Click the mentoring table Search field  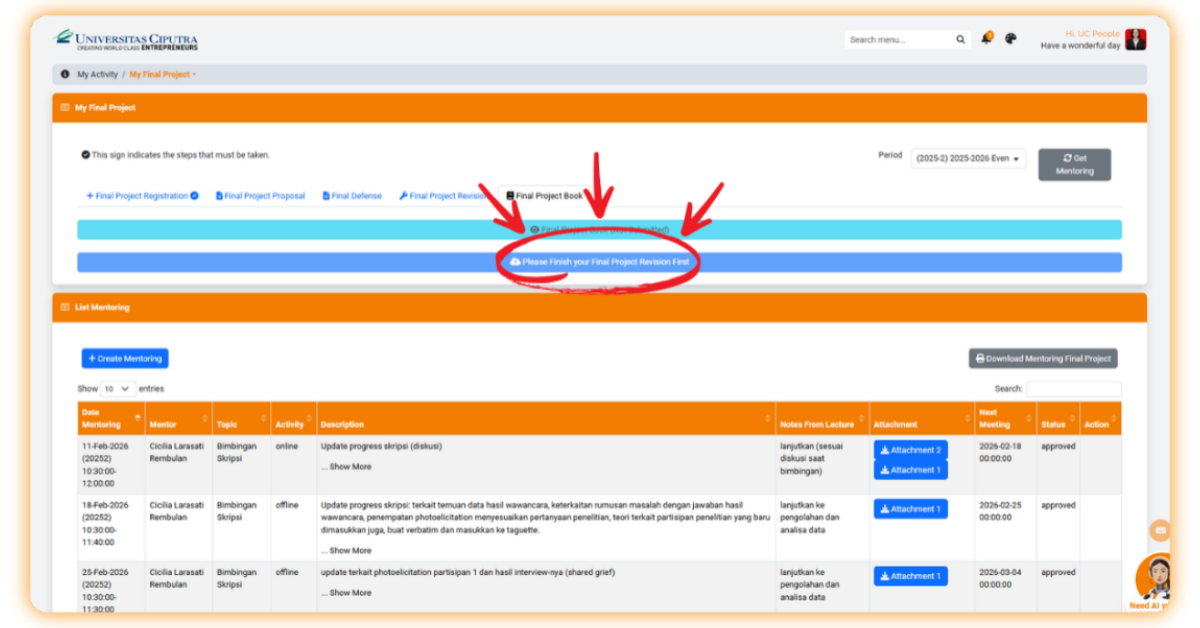(1073, 388)
